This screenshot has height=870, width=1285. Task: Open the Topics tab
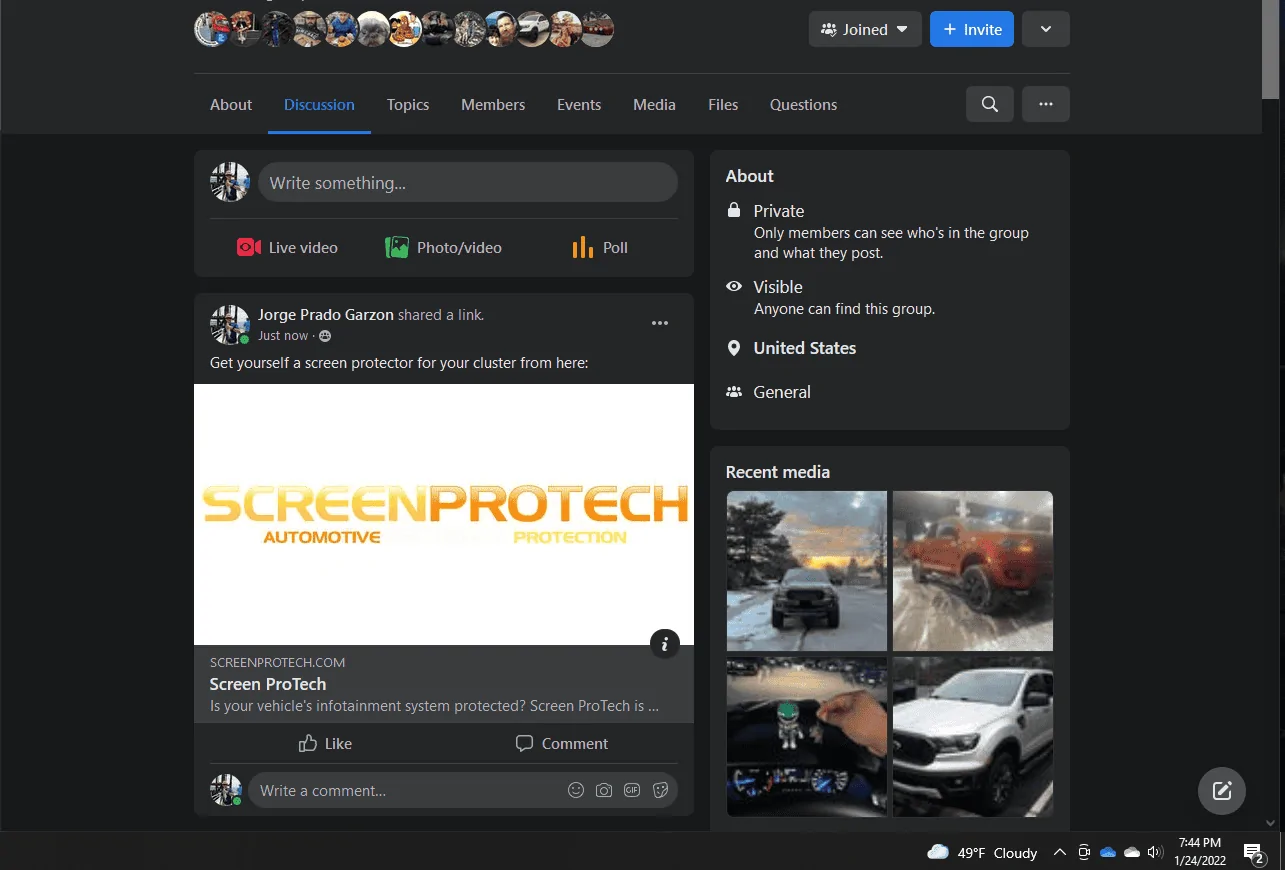click(x=408, y=104)
